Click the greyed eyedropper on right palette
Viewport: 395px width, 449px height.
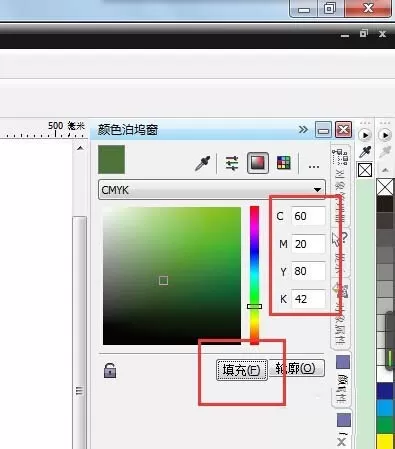pos(385,152)
